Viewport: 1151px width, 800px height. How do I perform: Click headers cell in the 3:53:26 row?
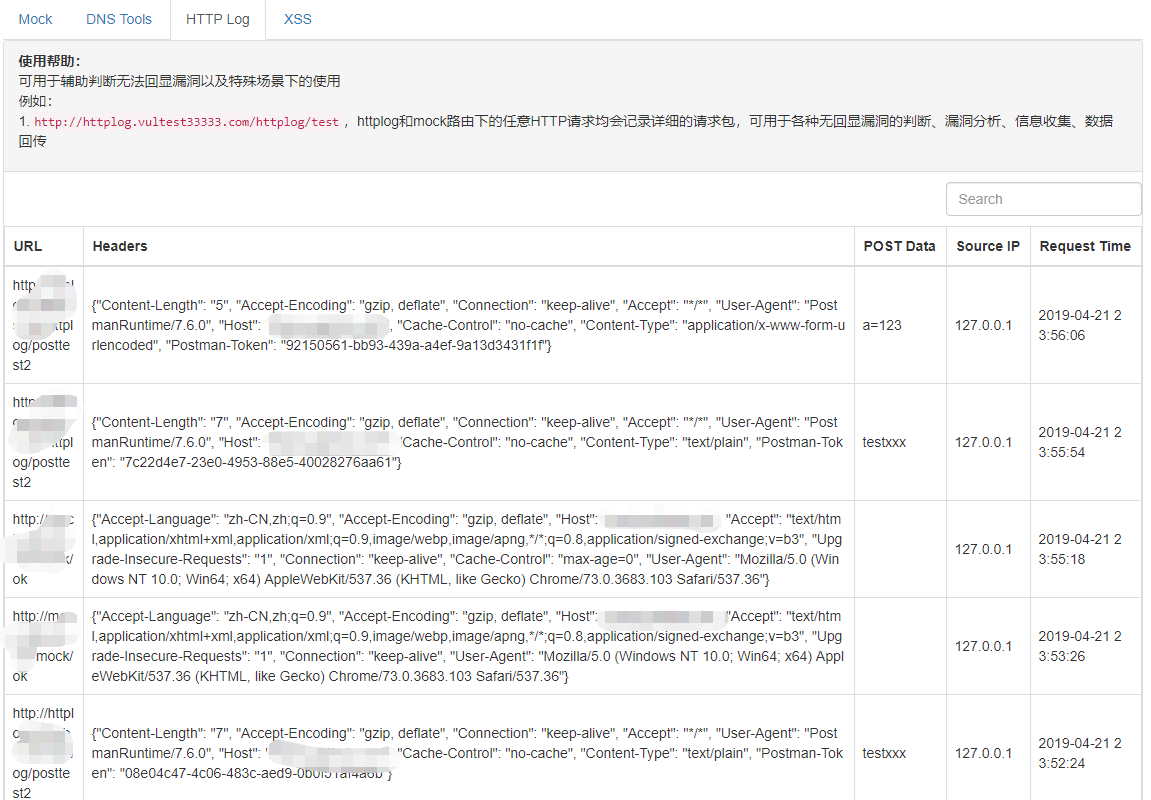(x=468, y=646)
